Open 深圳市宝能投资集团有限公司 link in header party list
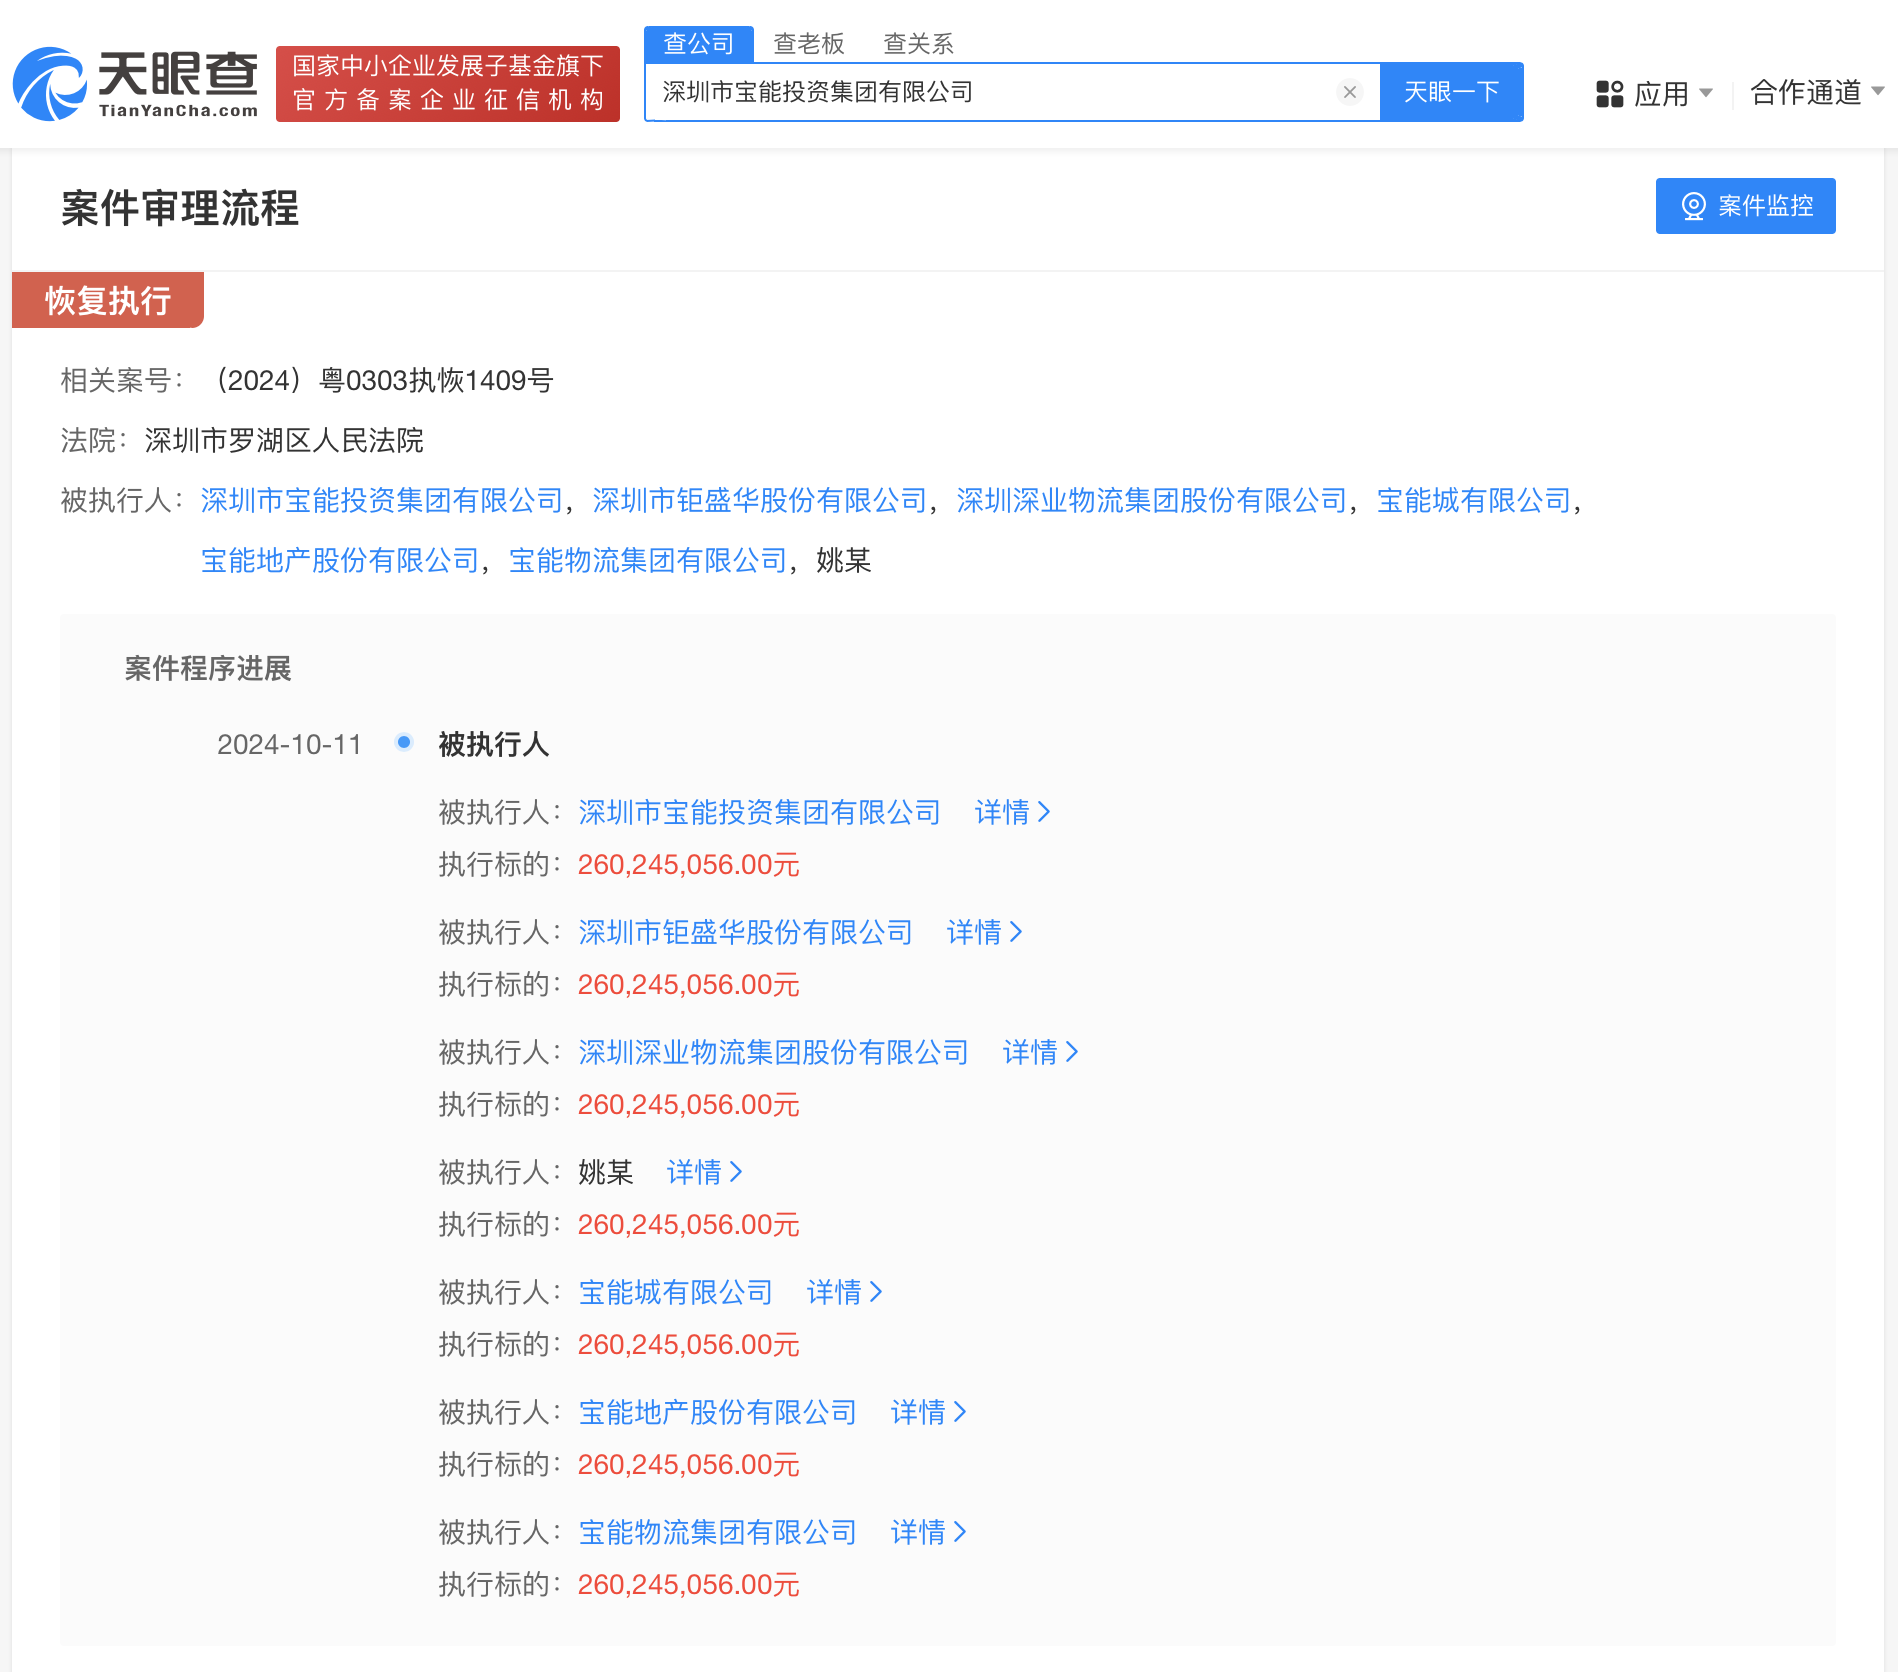1898x1672 pixels. [x=382, y=500]
